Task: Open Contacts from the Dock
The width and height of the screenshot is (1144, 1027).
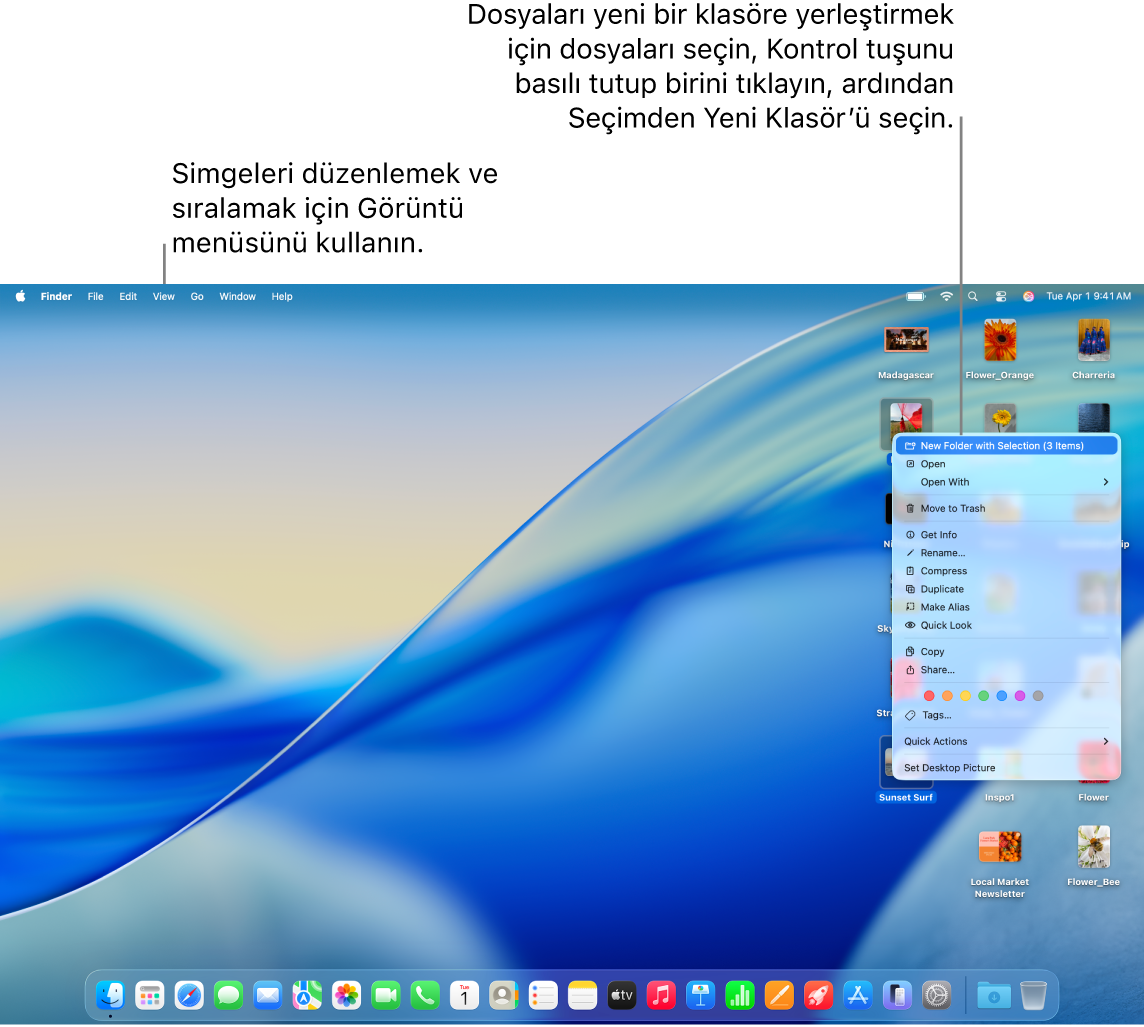Action: (x=503, y=996)
